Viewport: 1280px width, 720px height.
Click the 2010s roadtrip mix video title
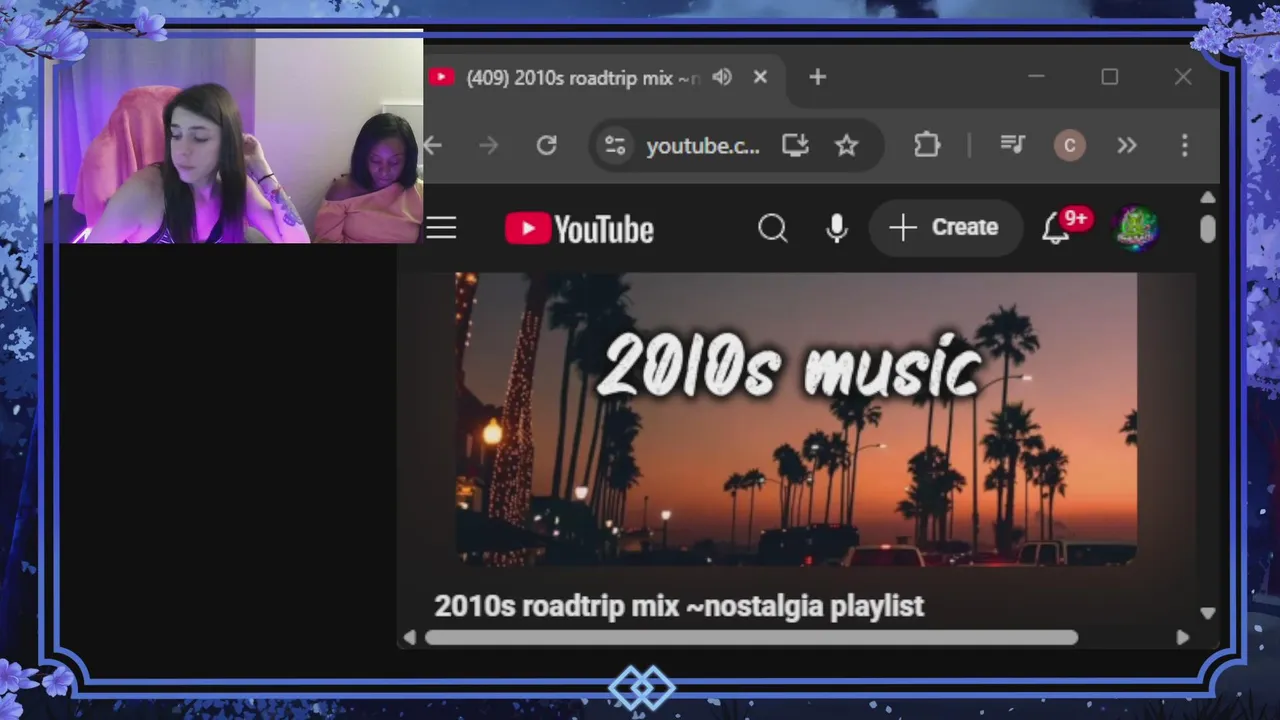coord(679,606)
